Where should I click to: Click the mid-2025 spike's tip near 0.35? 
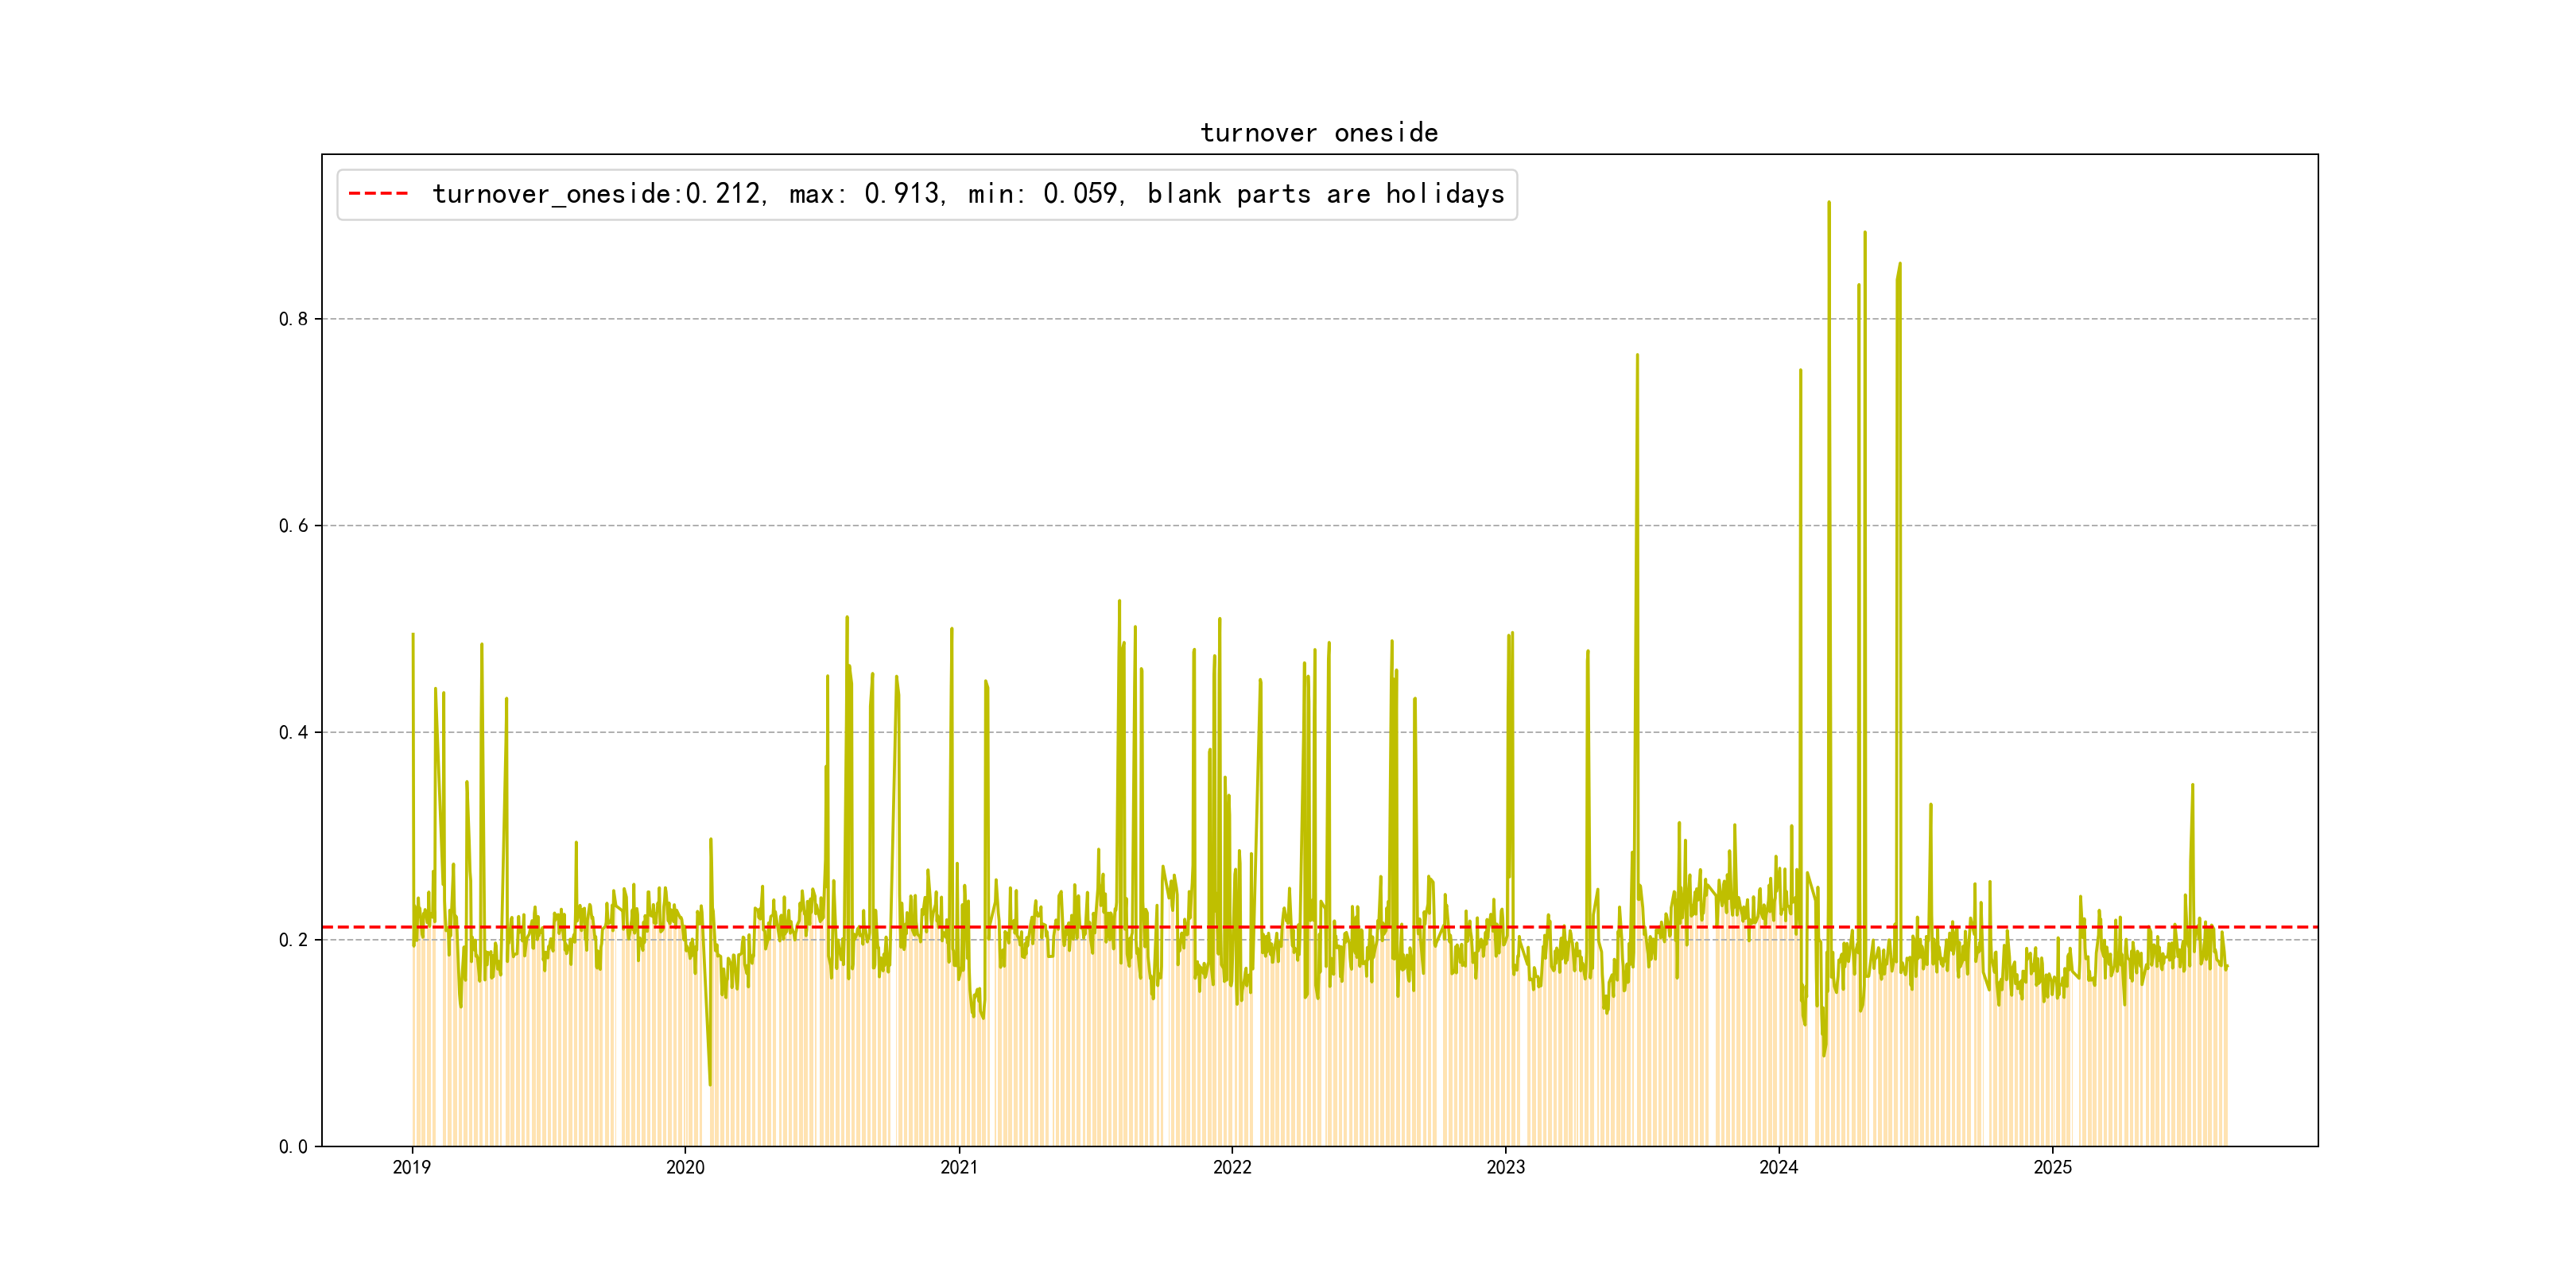pos(2193,786)
